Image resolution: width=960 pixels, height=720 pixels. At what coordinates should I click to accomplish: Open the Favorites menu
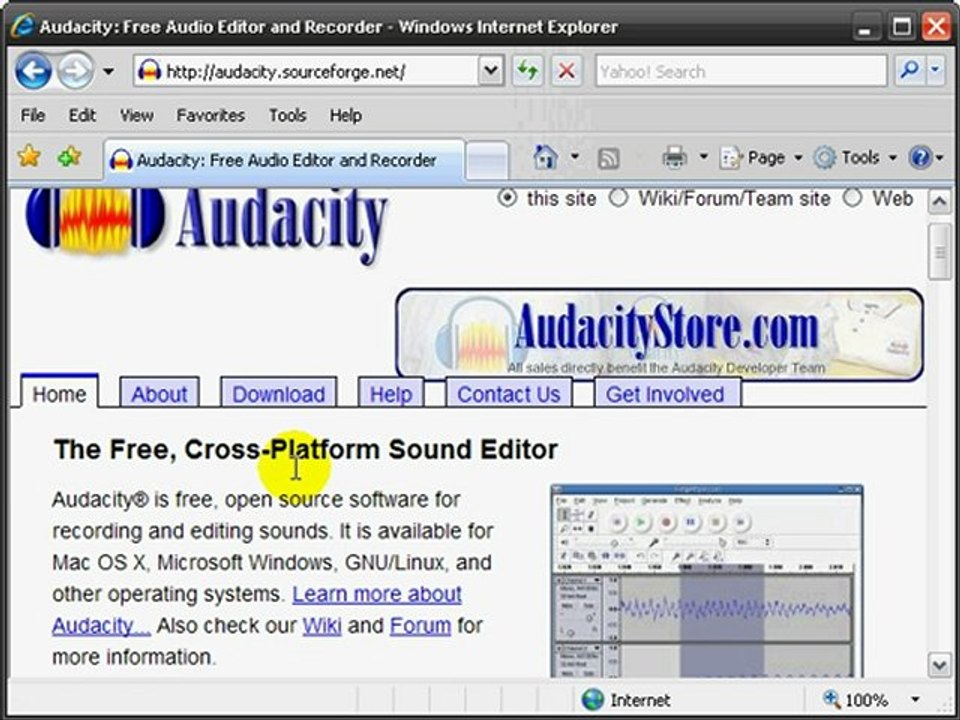(x=210, y=115)
